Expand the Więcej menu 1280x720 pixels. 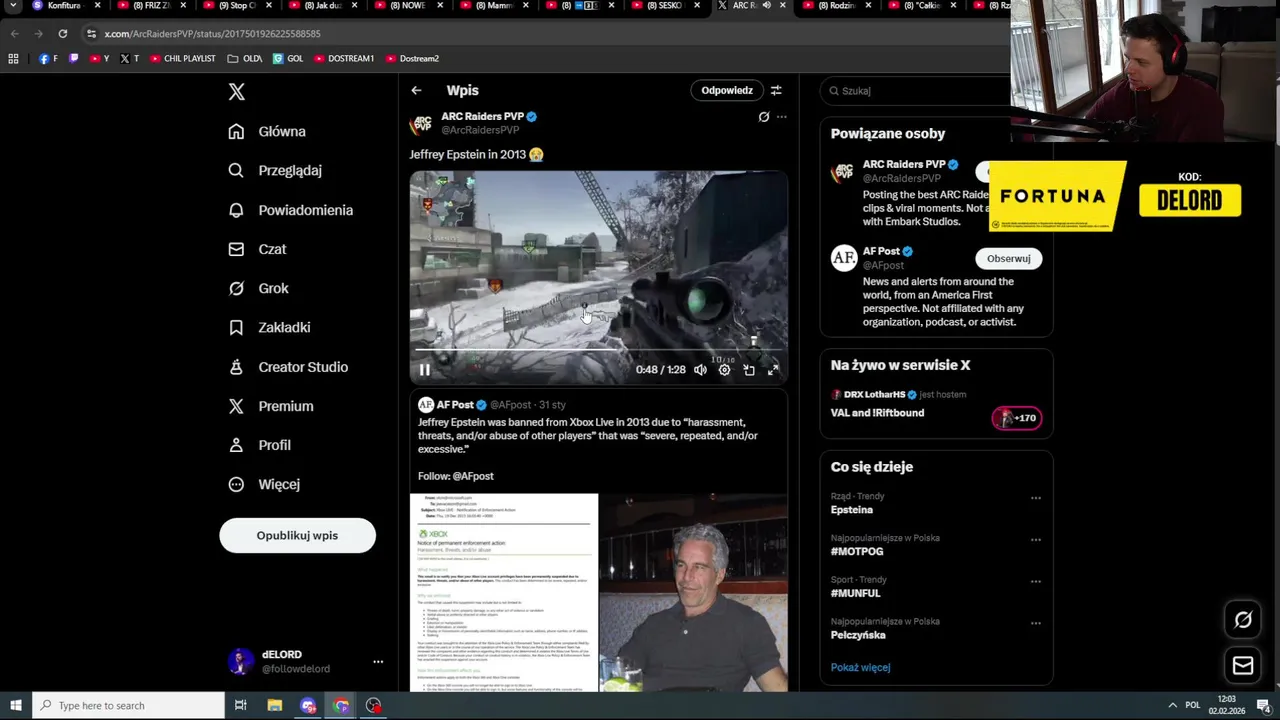[x=265, y=484]
